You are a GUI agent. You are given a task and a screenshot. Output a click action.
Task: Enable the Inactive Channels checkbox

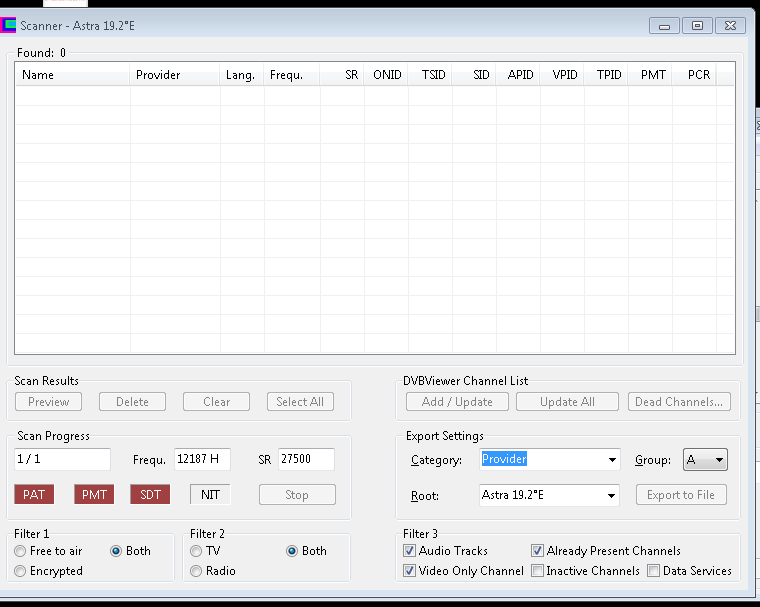pos(538,571)
